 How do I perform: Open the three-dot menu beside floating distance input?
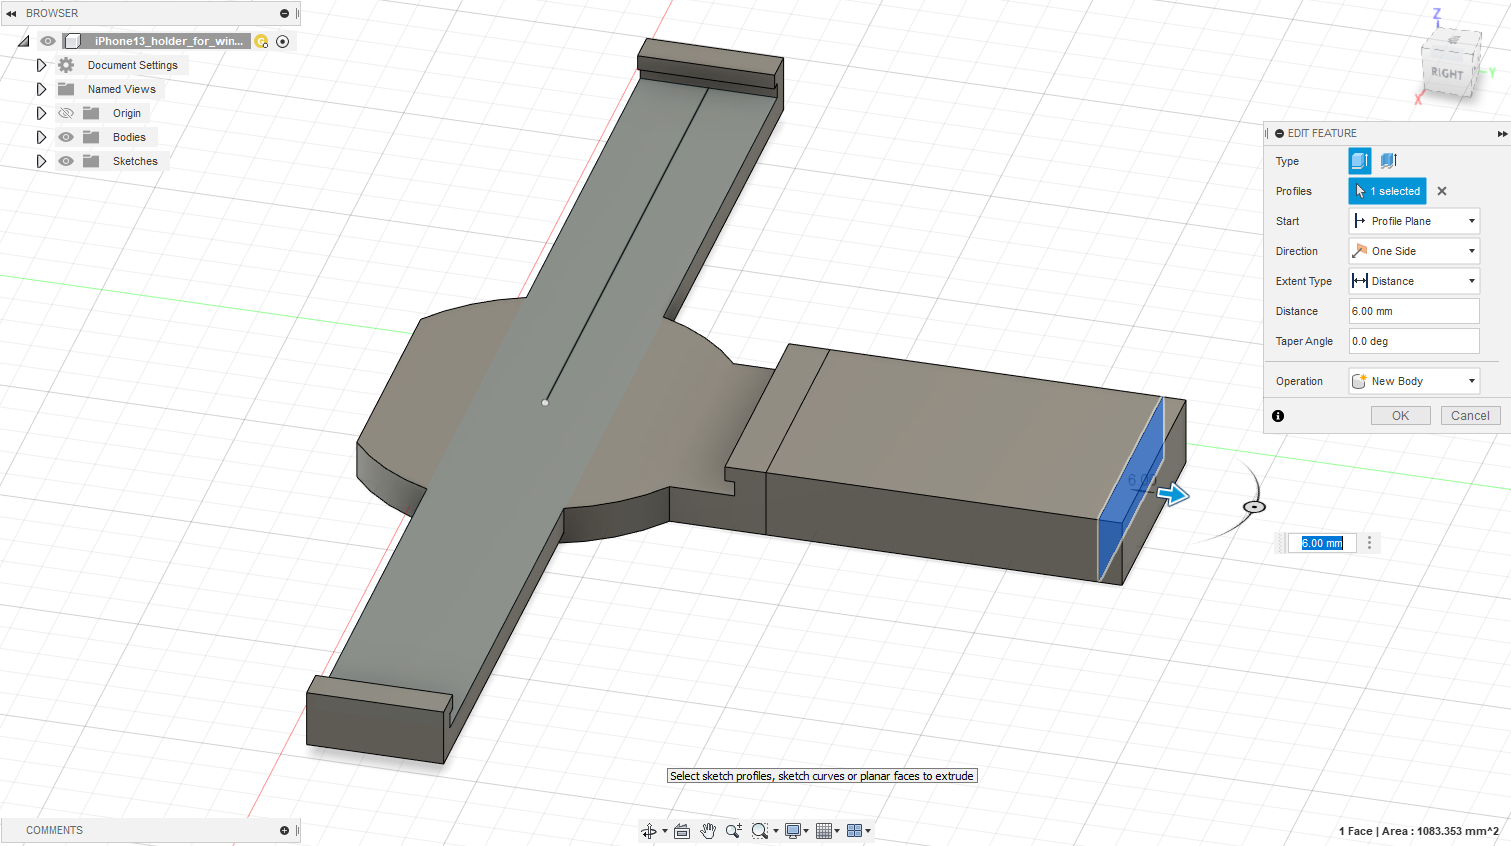1370,543
